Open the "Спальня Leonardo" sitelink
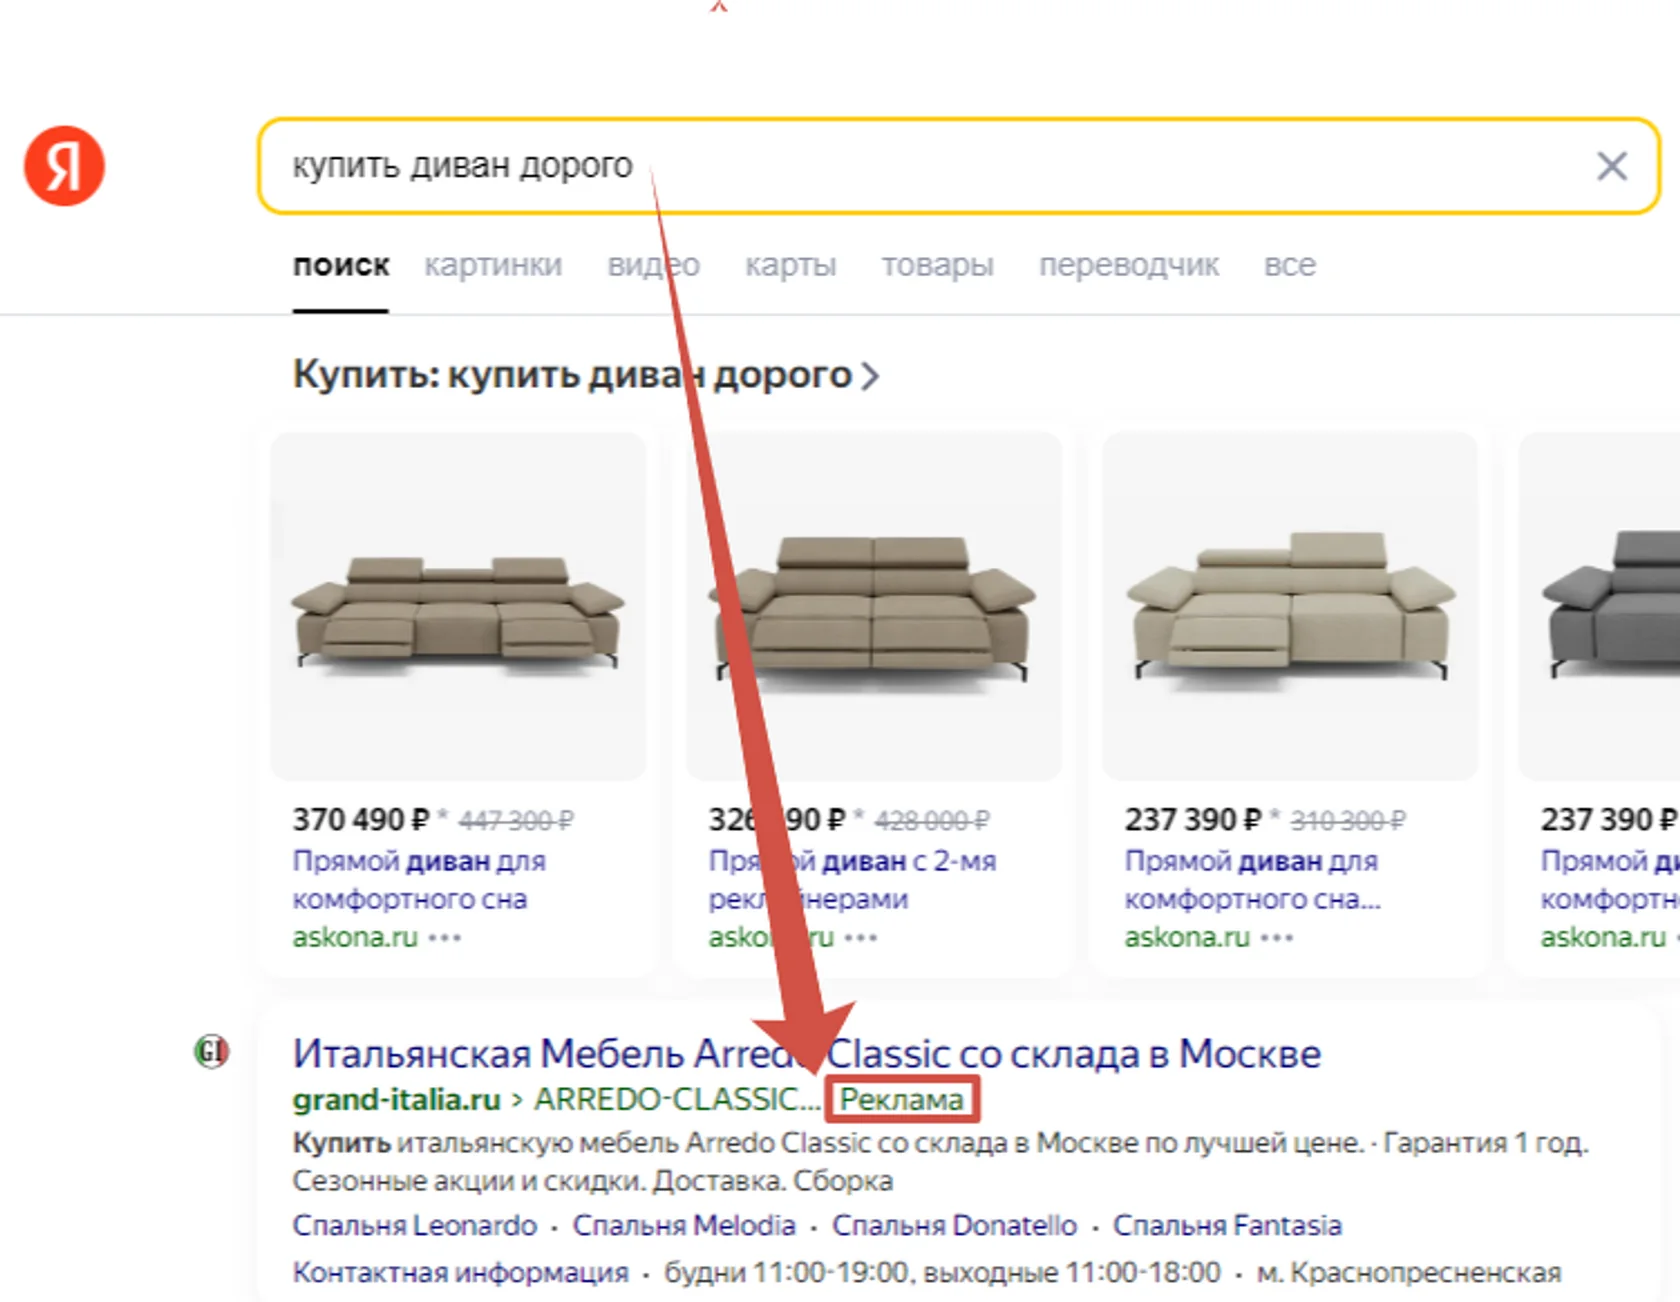 (414, 1225)
